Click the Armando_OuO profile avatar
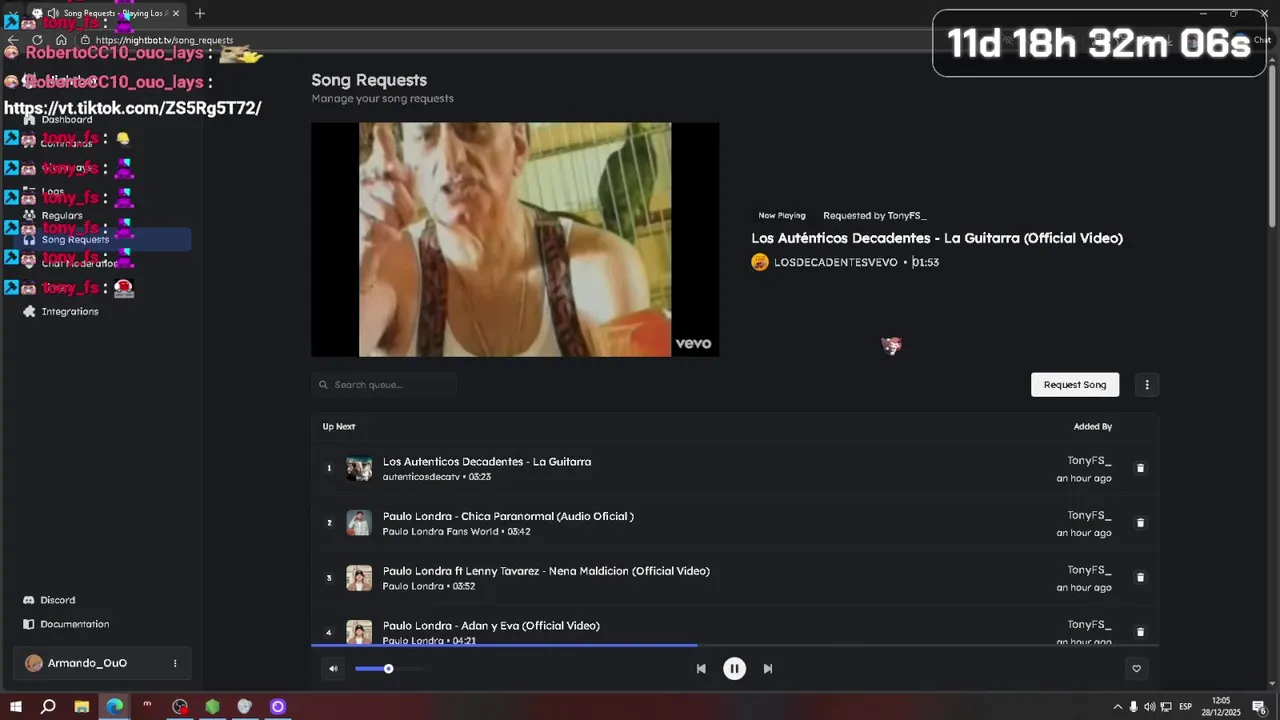Screen dimensions: 1280x720 point(34,663)
